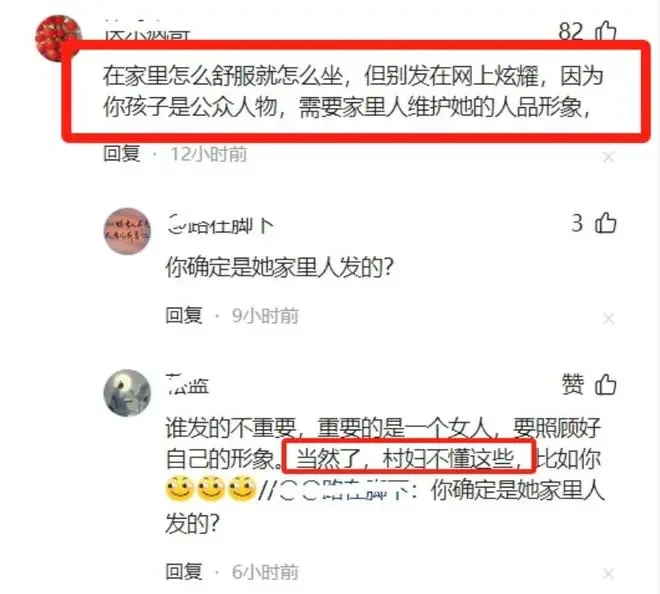Click the highlighted comment about 公众人物
The image size is (660, 594).
coord(356,91)
